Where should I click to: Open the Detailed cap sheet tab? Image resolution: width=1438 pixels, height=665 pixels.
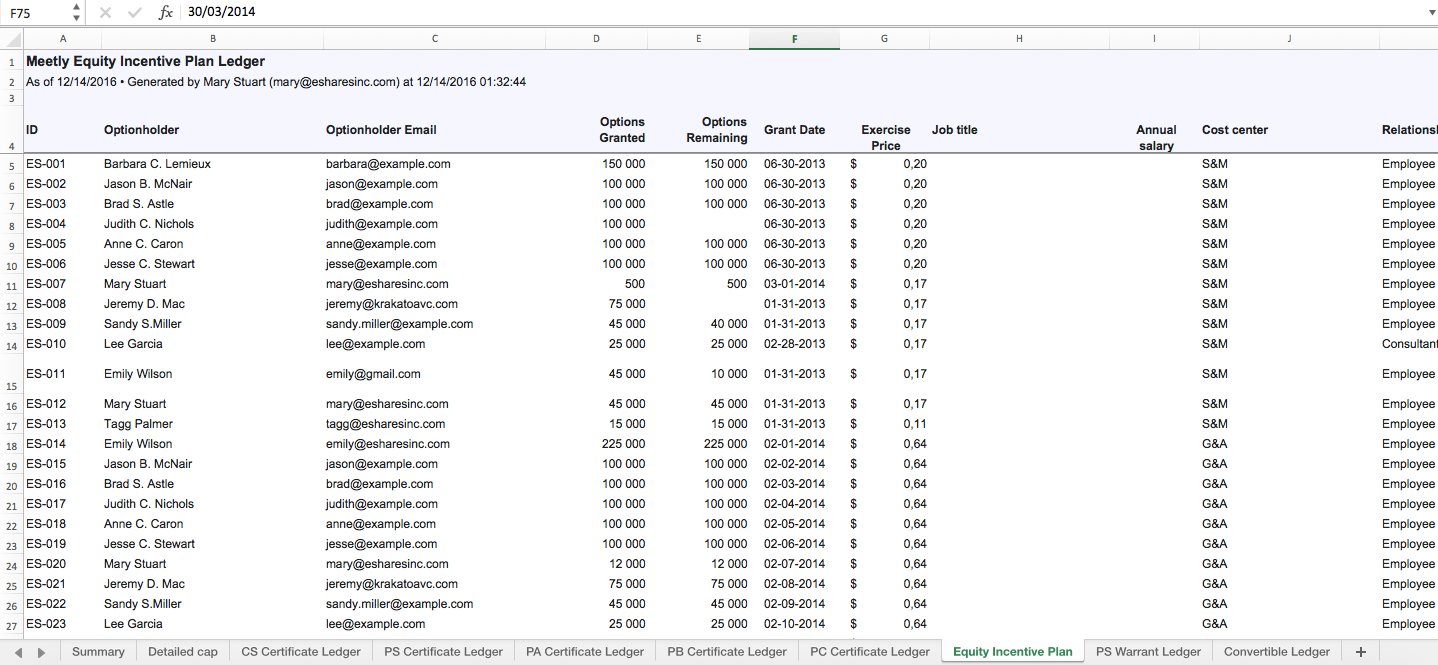[x=182, y=652]
